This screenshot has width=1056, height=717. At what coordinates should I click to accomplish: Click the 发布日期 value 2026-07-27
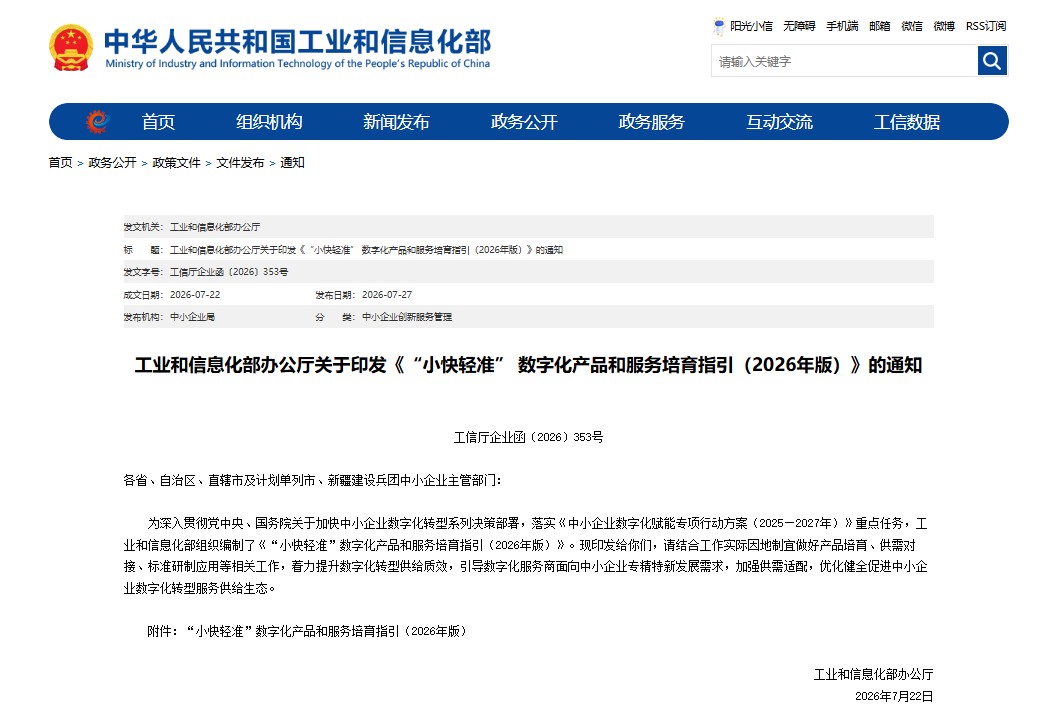tap(387, 295)
